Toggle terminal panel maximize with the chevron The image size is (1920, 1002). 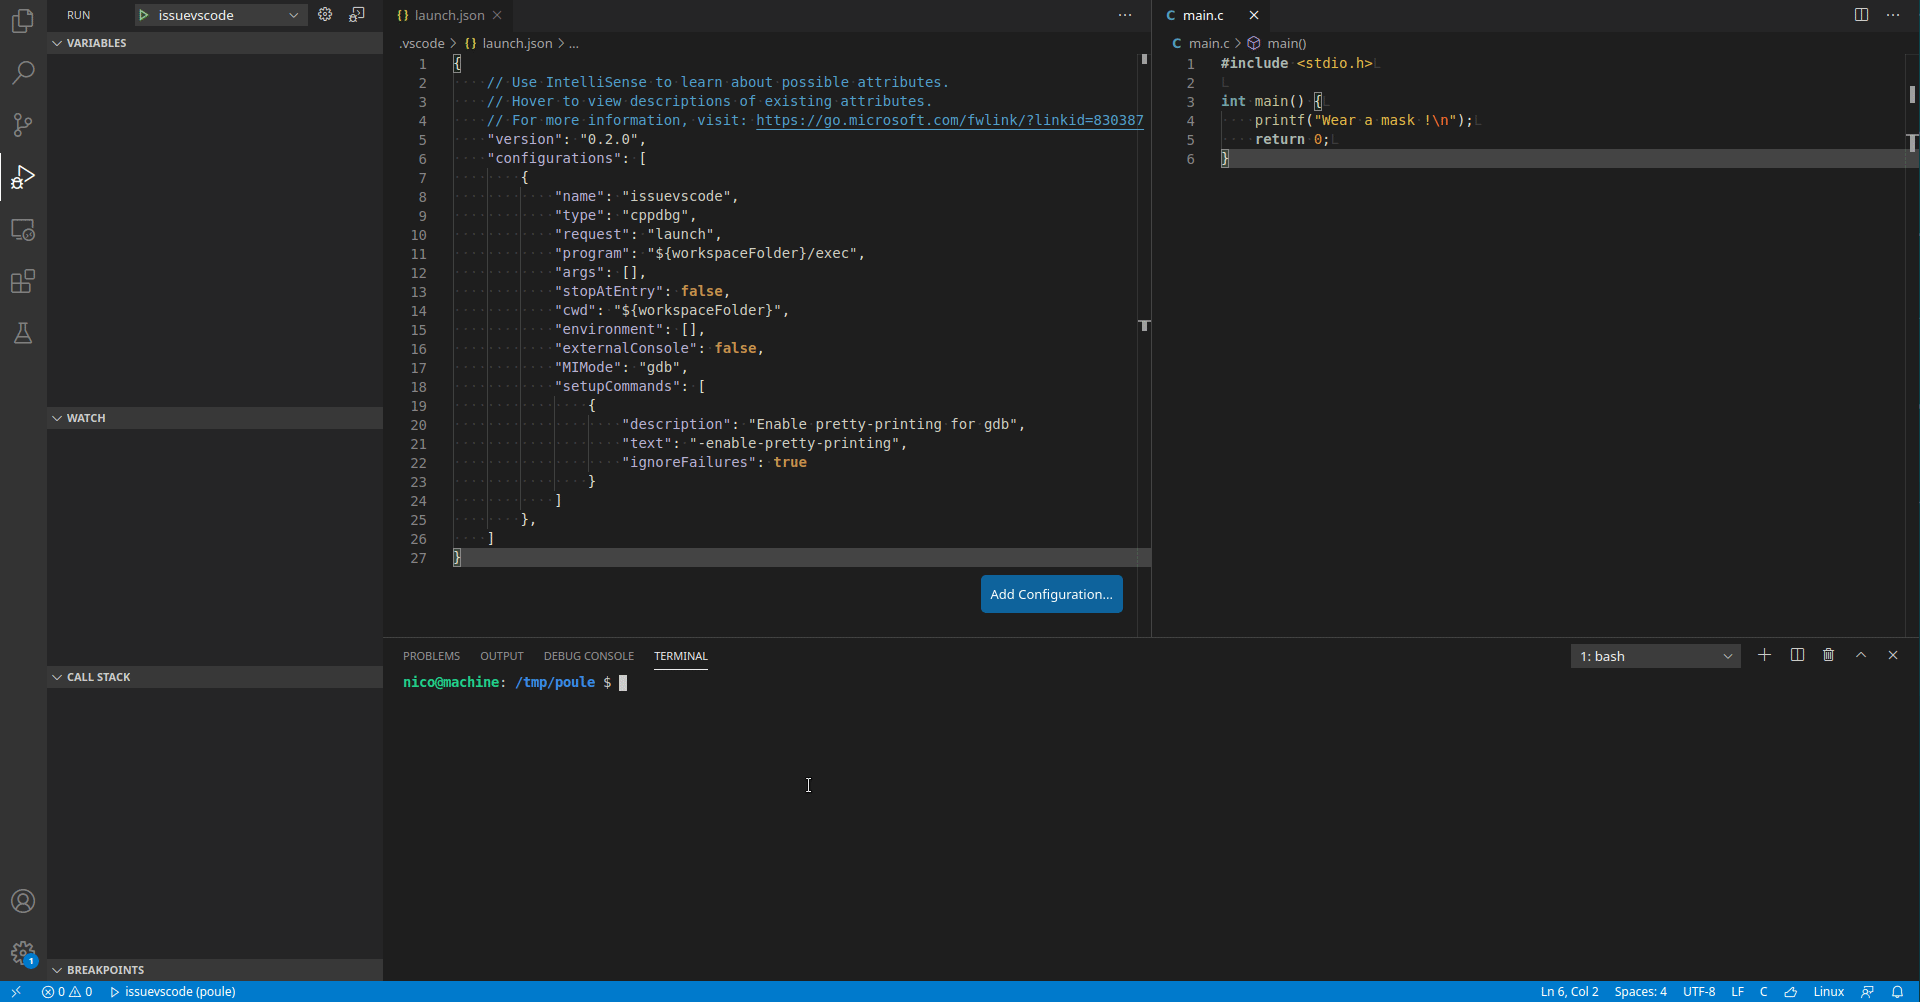pyautogui.click(x=1860, y=655)
